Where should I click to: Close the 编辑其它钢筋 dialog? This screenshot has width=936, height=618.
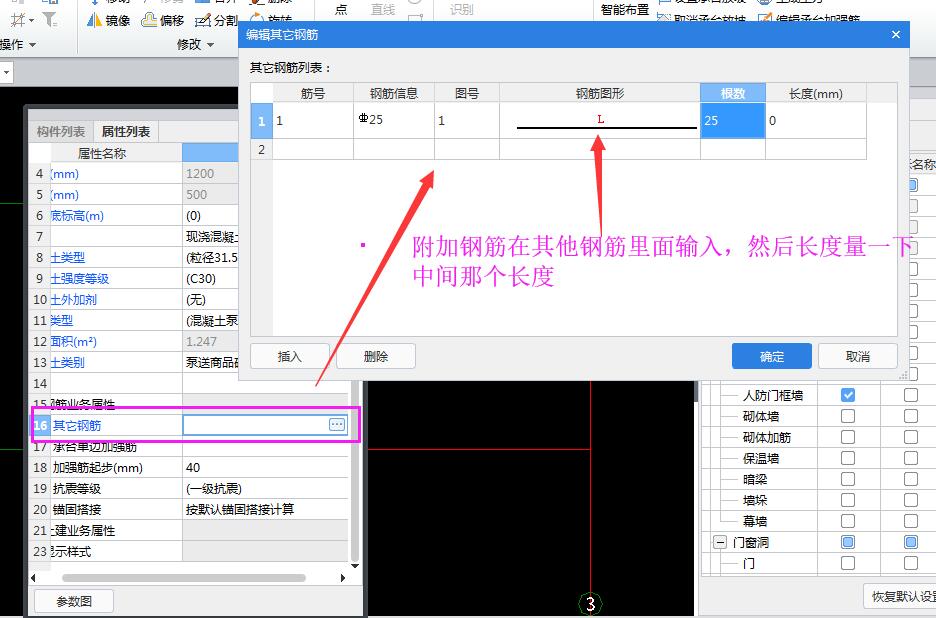click(x=895, y=35)
